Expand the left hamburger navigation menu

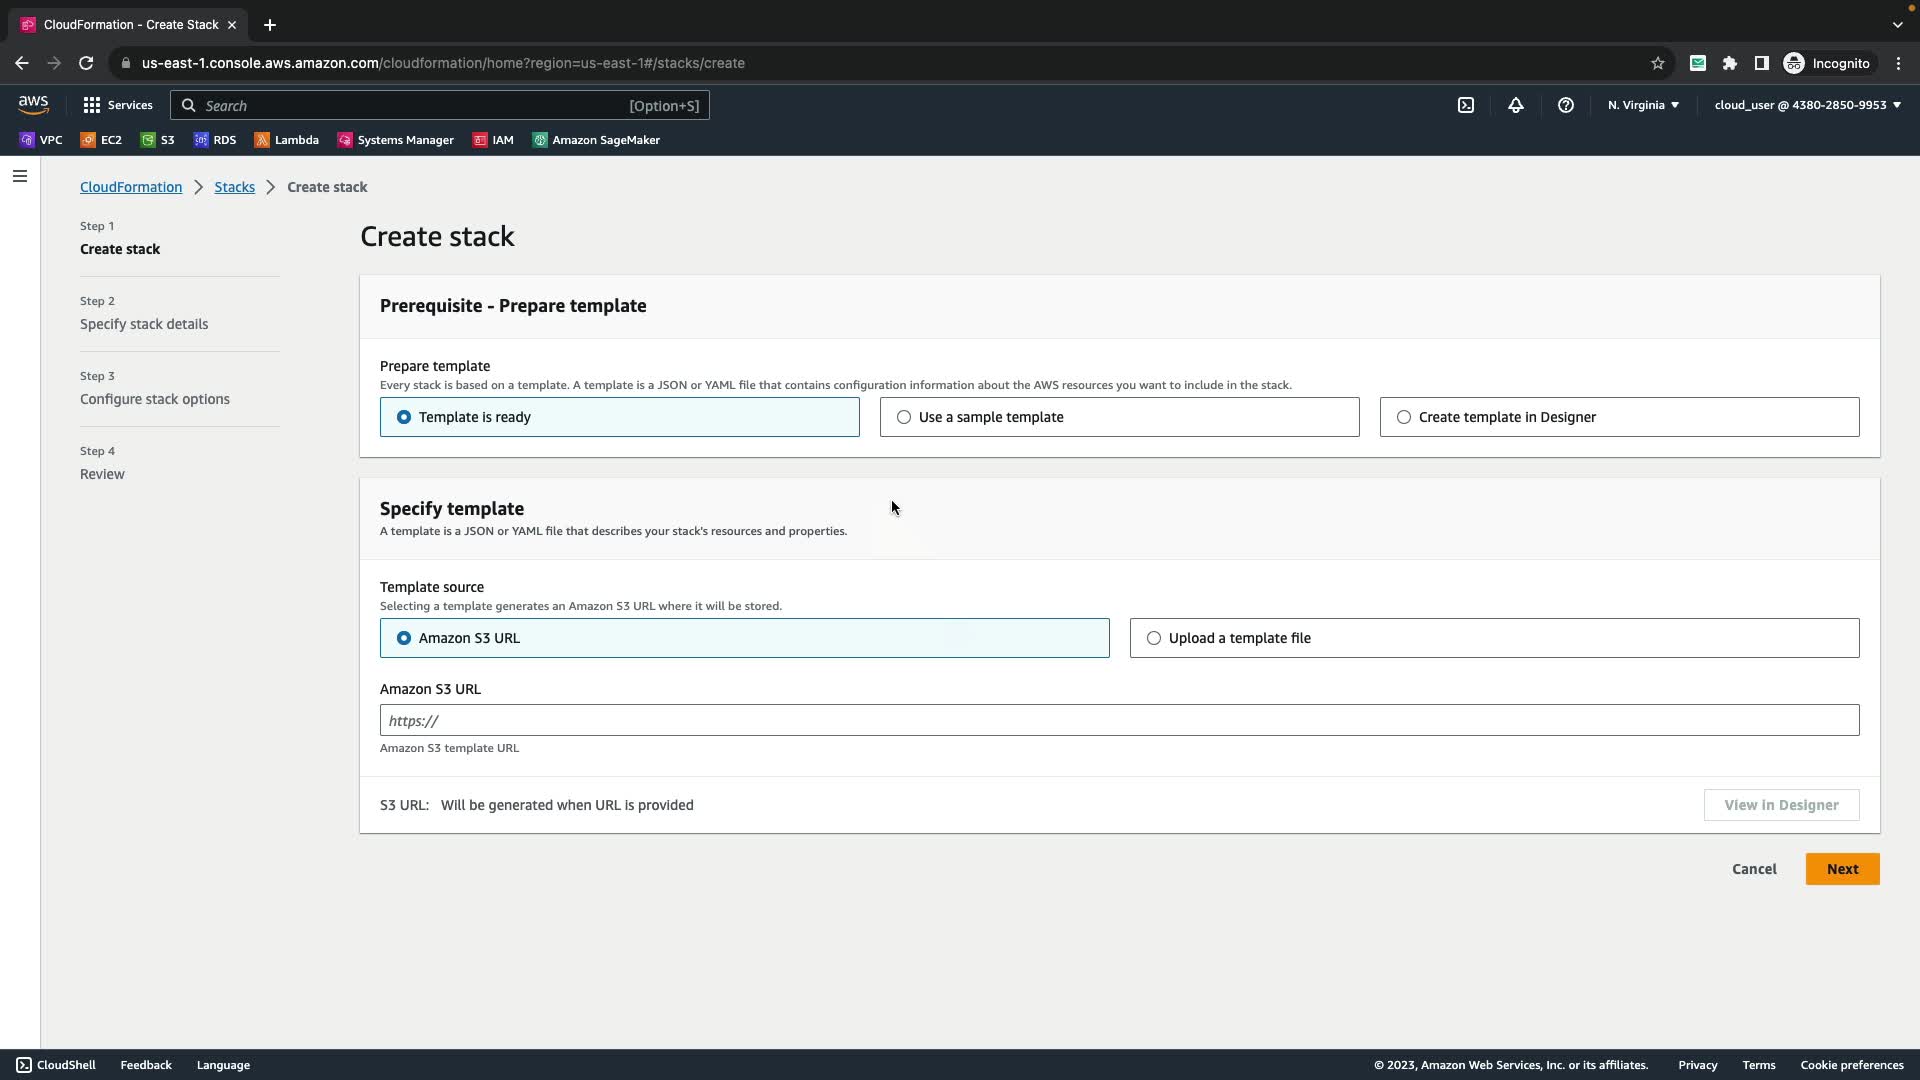click(20, 176)
